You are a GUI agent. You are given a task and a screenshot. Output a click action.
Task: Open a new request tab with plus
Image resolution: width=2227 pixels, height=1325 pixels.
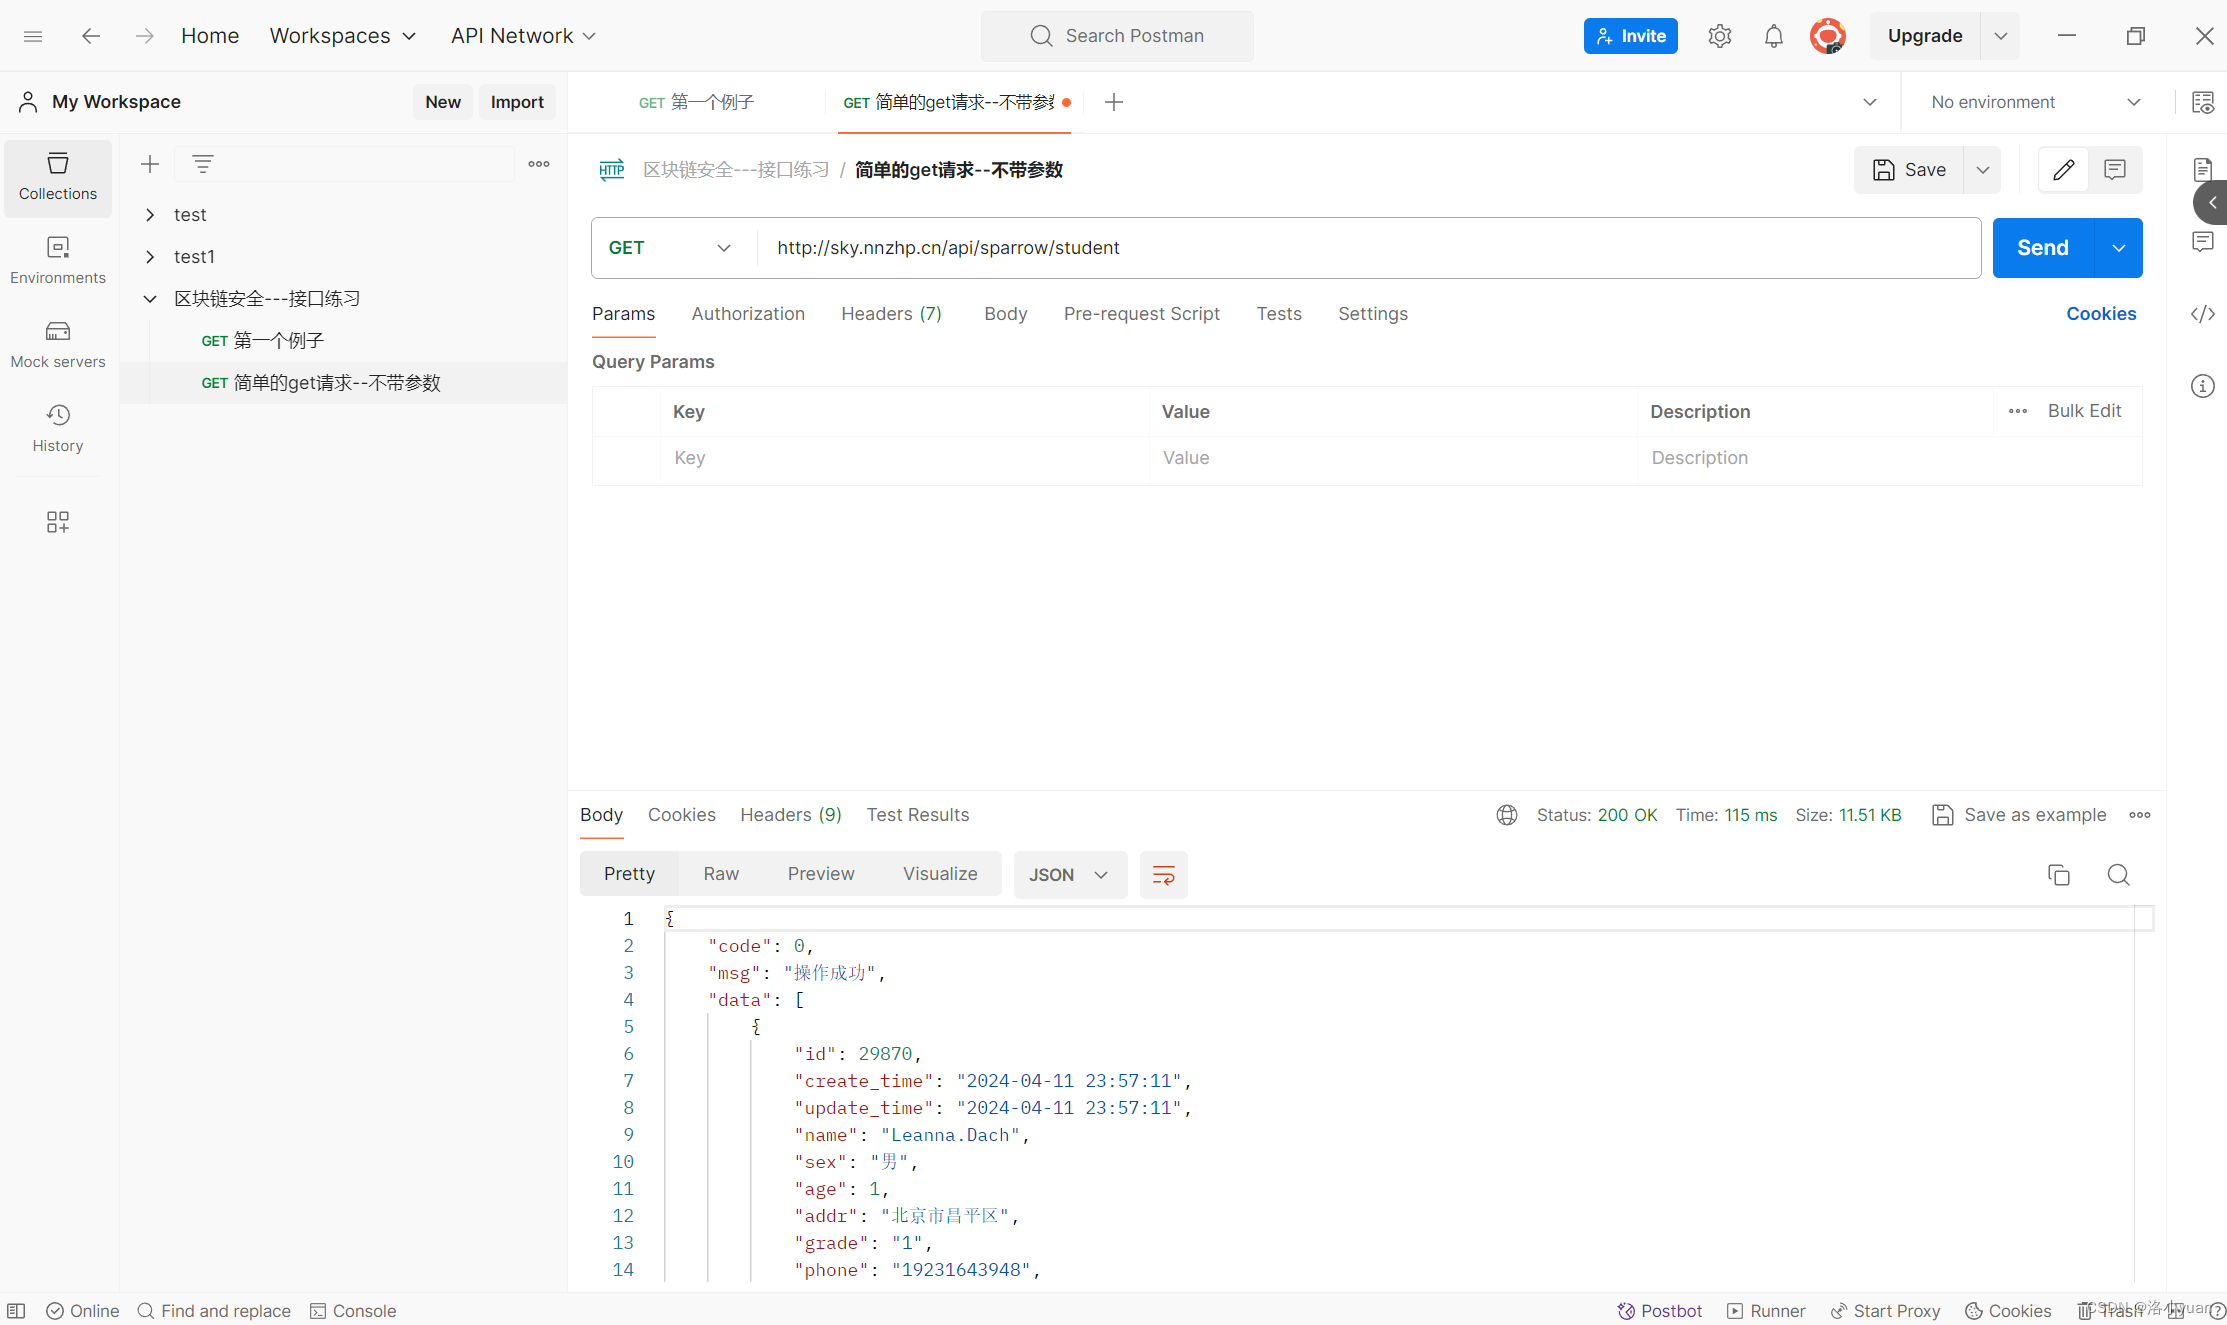(x=1114, y=102)
